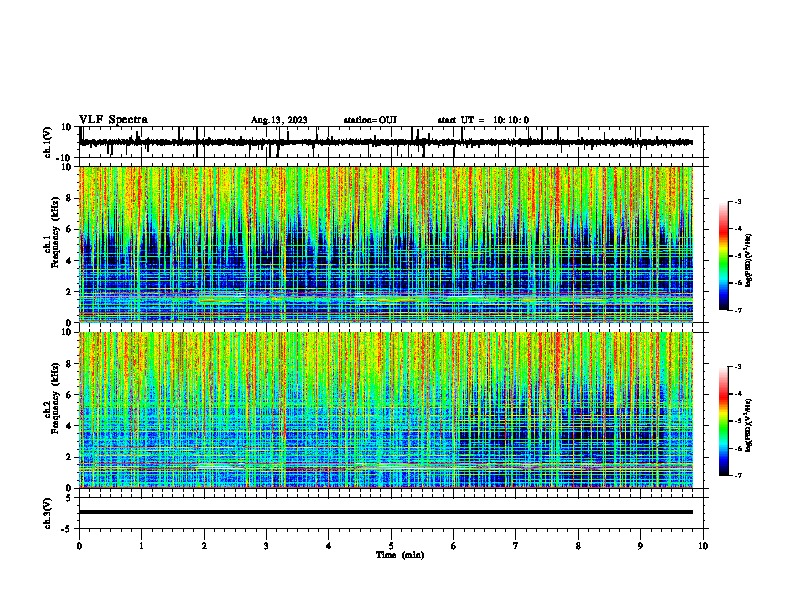Viewport: 792px width, 612px height.
Task: Click time axis tick label "3"
Action: coord(266,546)
